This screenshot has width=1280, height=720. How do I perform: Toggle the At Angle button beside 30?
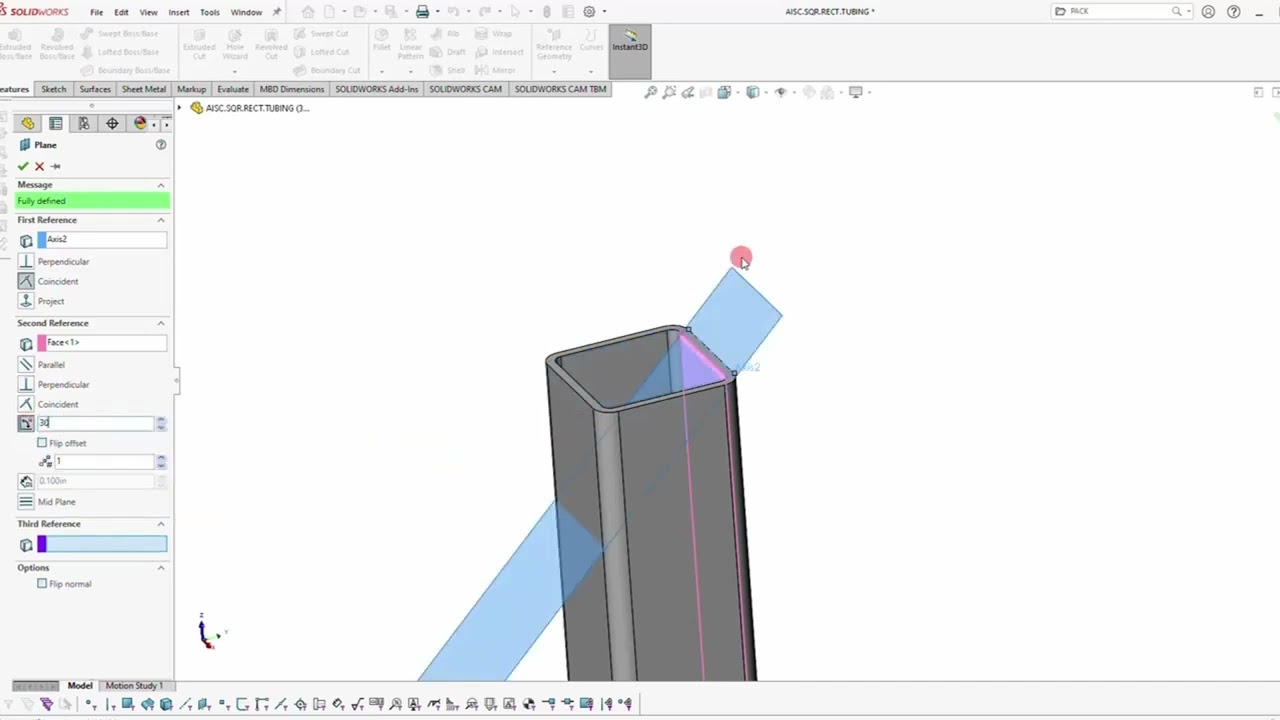26,423
